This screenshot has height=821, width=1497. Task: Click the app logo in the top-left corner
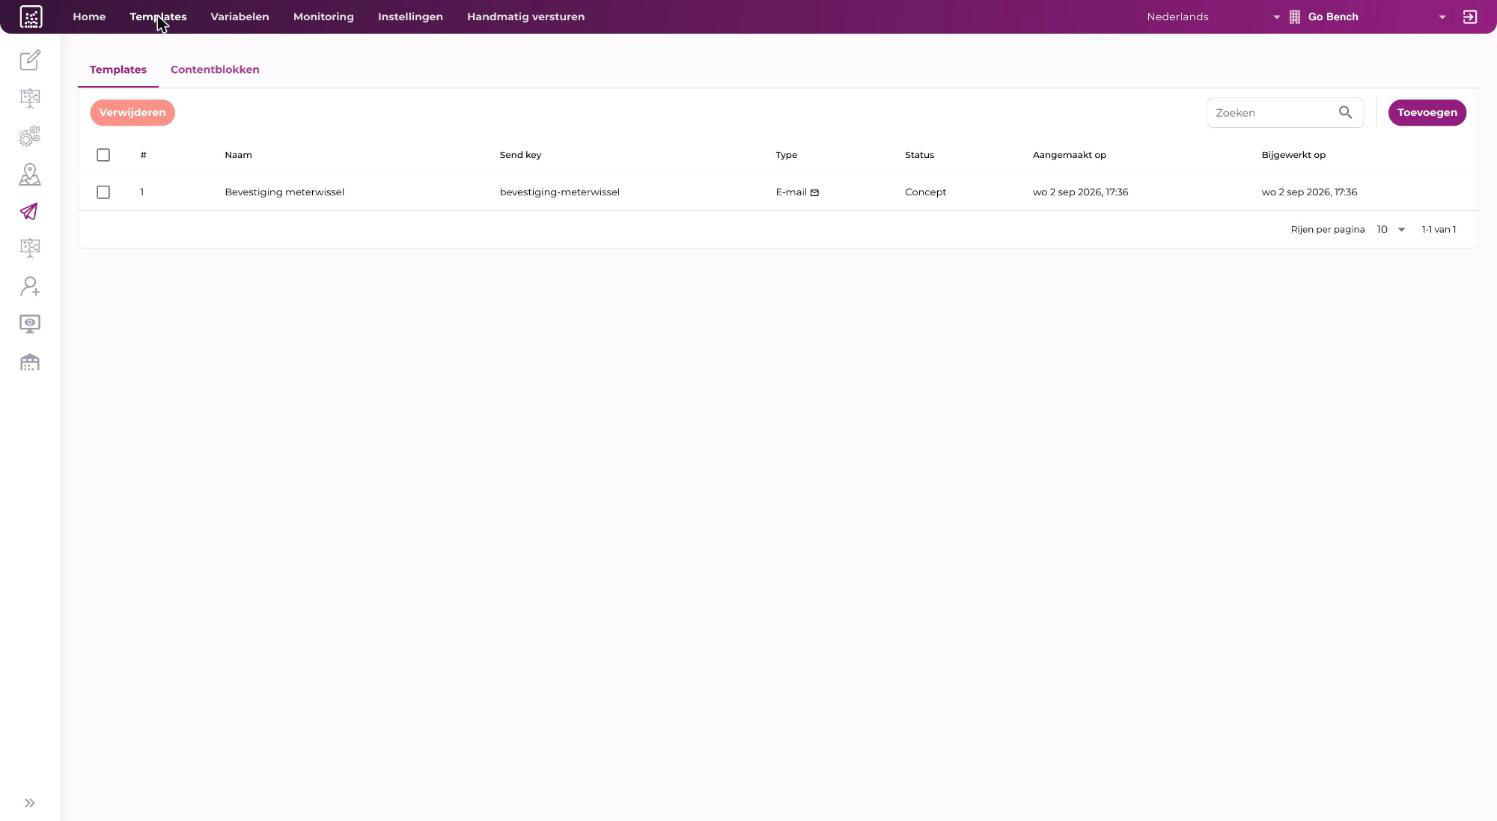pyautogui.click(x=31, y=17)
